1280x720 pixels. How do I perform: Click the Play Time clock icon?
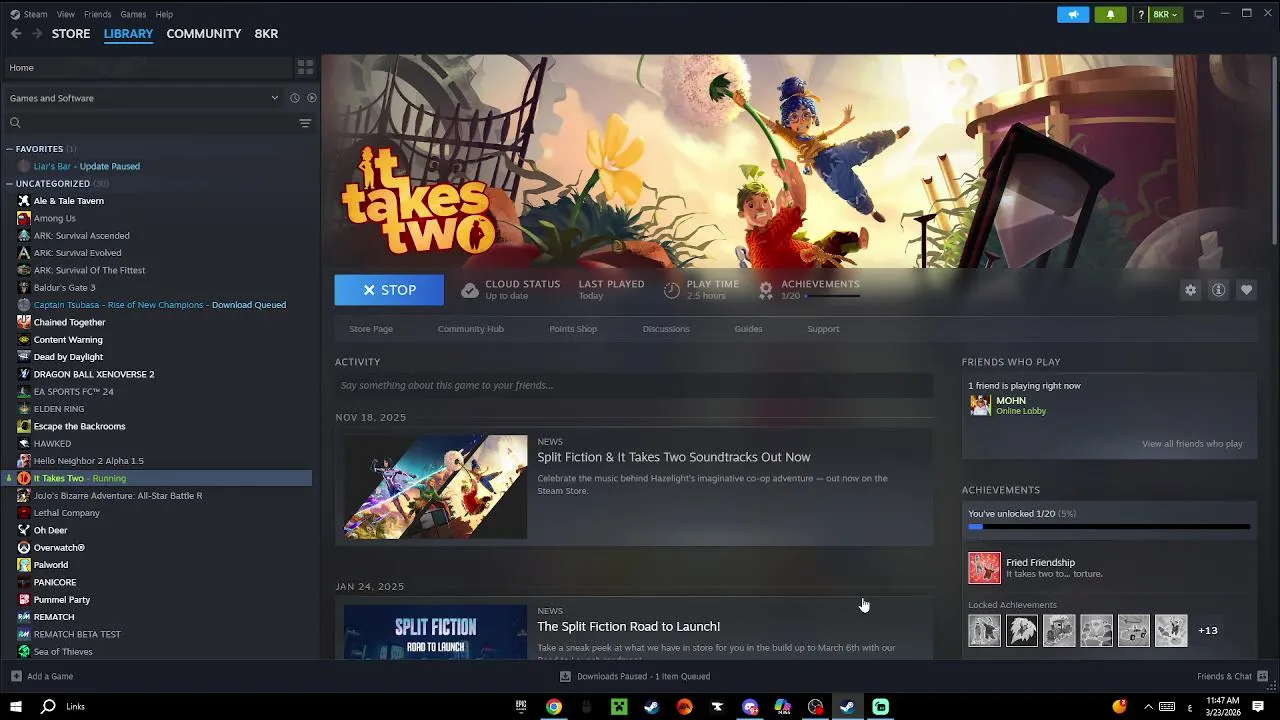point(672,290)
